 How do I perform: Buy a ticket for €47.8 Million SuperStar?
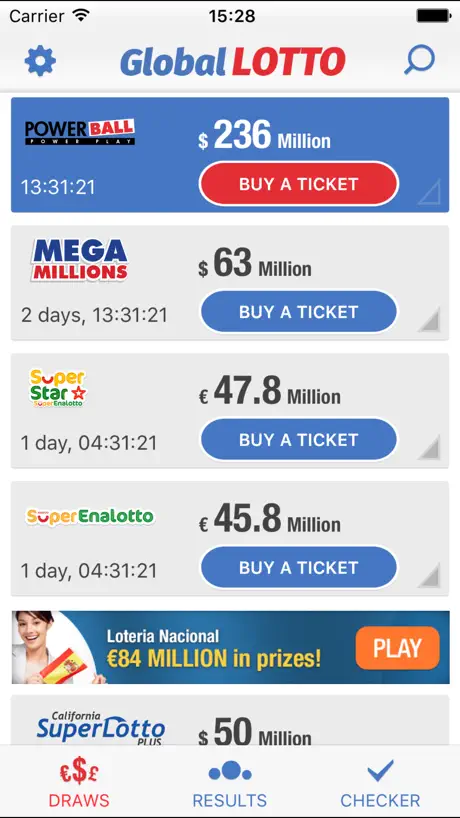299,439
